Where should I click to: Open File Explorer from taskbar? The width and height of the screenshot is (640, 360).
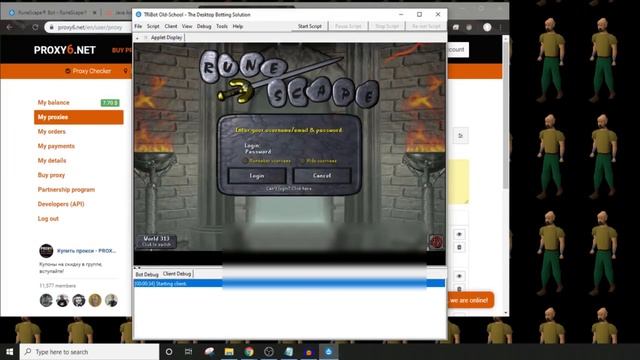[x=229, y=351]
